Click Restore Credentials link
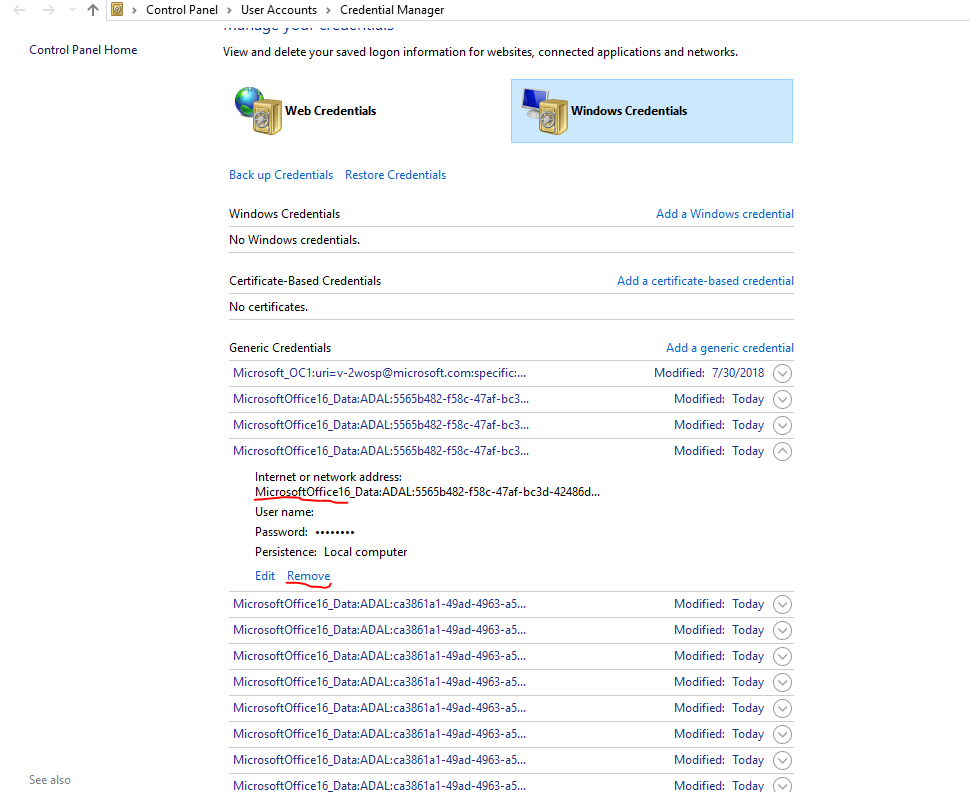 coord(395,175)
